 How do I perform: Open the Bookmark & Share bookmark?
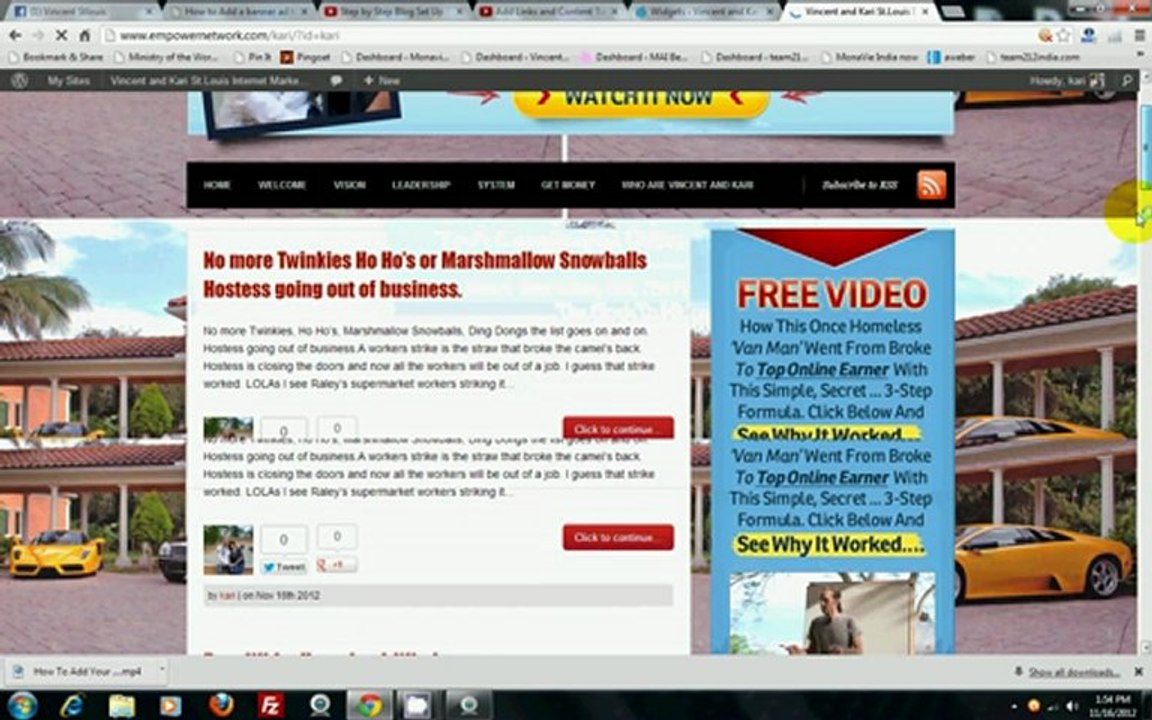click(x=57, y=57)
